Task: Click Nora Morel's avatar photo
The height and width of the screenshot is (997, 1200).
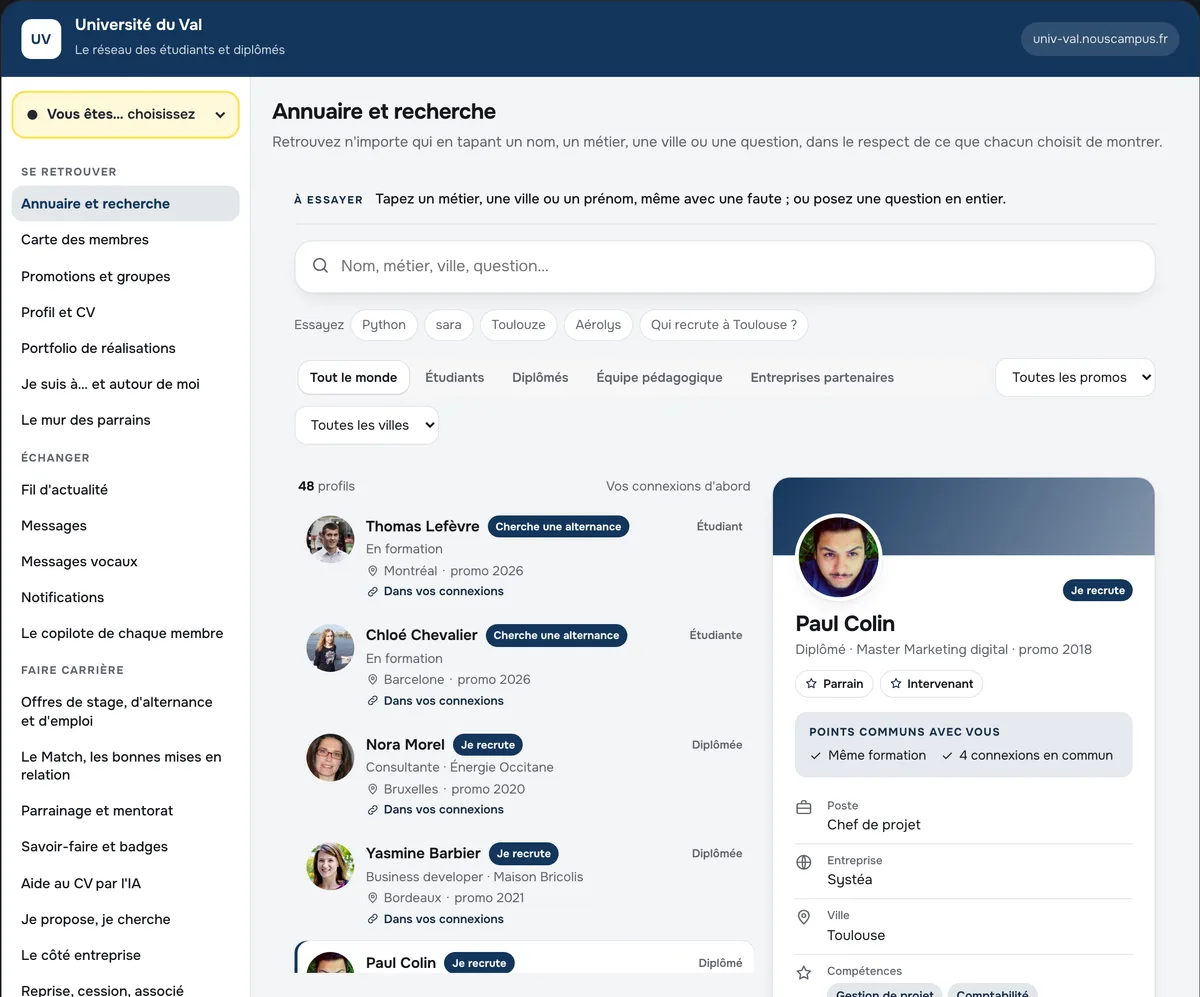Action: click(330, 758)
